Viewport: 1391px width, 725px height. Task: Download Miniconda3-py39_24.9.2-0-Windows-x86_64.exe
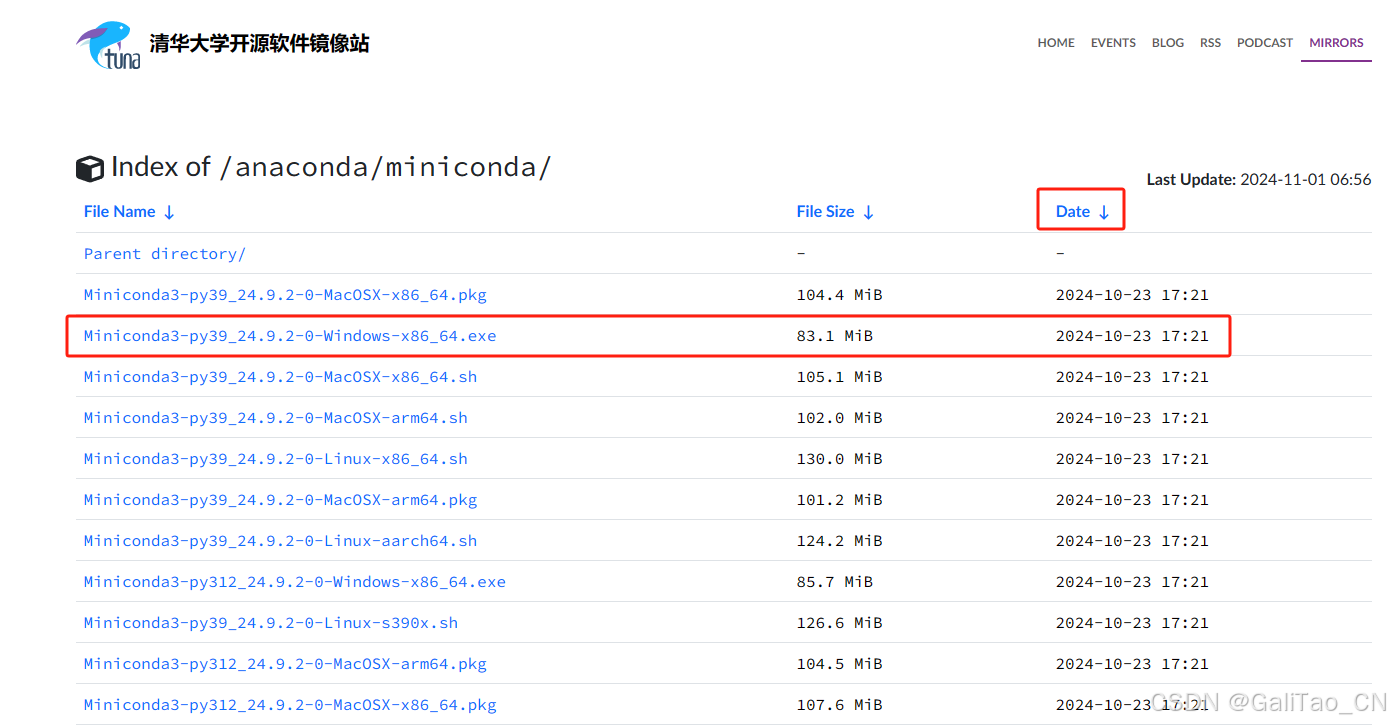(290, 336)
